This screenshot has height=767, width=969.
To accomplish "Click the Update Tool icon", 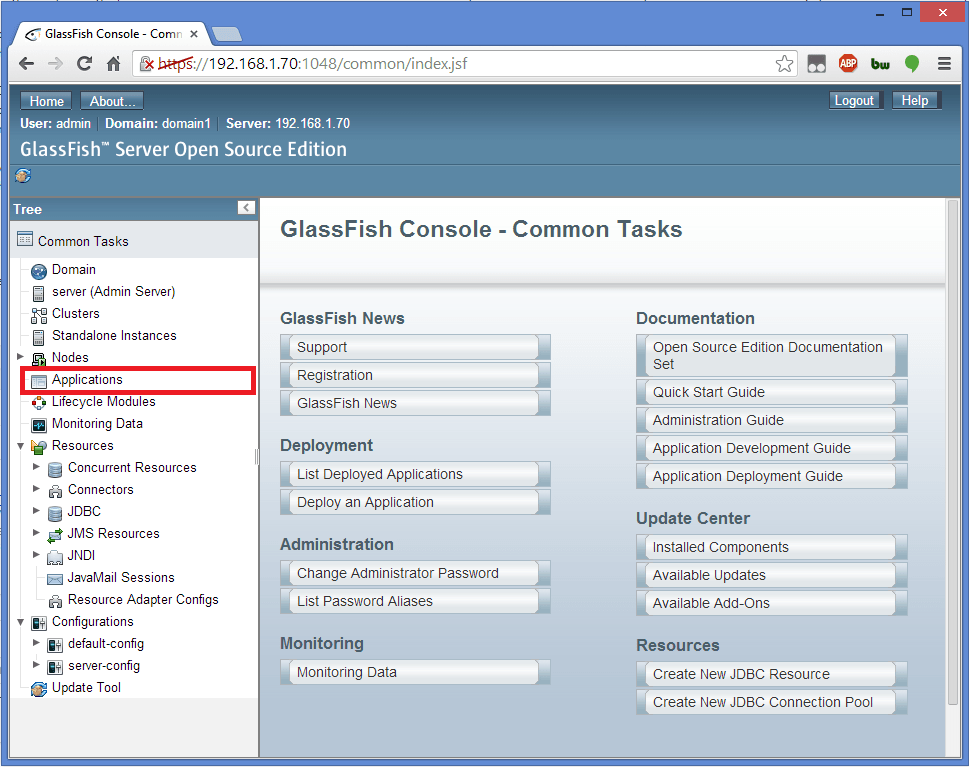I will tap(38, 688).
